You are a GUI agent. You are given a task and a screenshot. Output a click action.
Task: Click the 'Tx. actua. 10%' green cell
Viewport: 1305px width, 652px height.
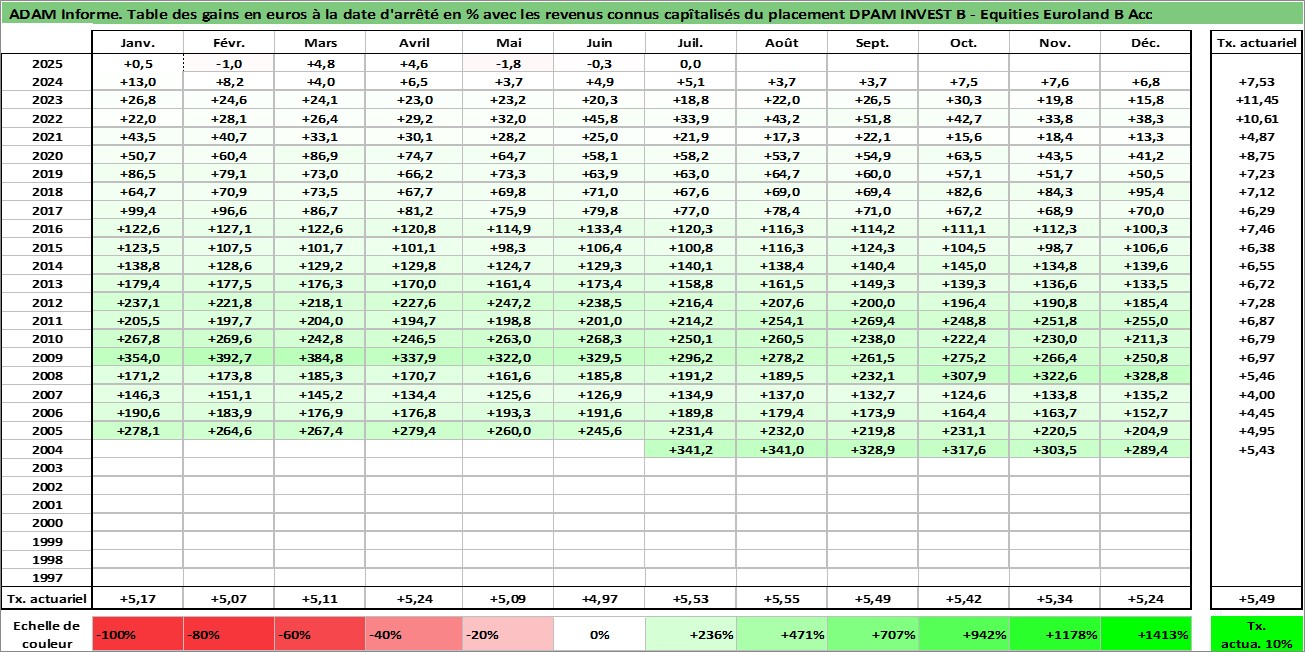point(1257,634)
